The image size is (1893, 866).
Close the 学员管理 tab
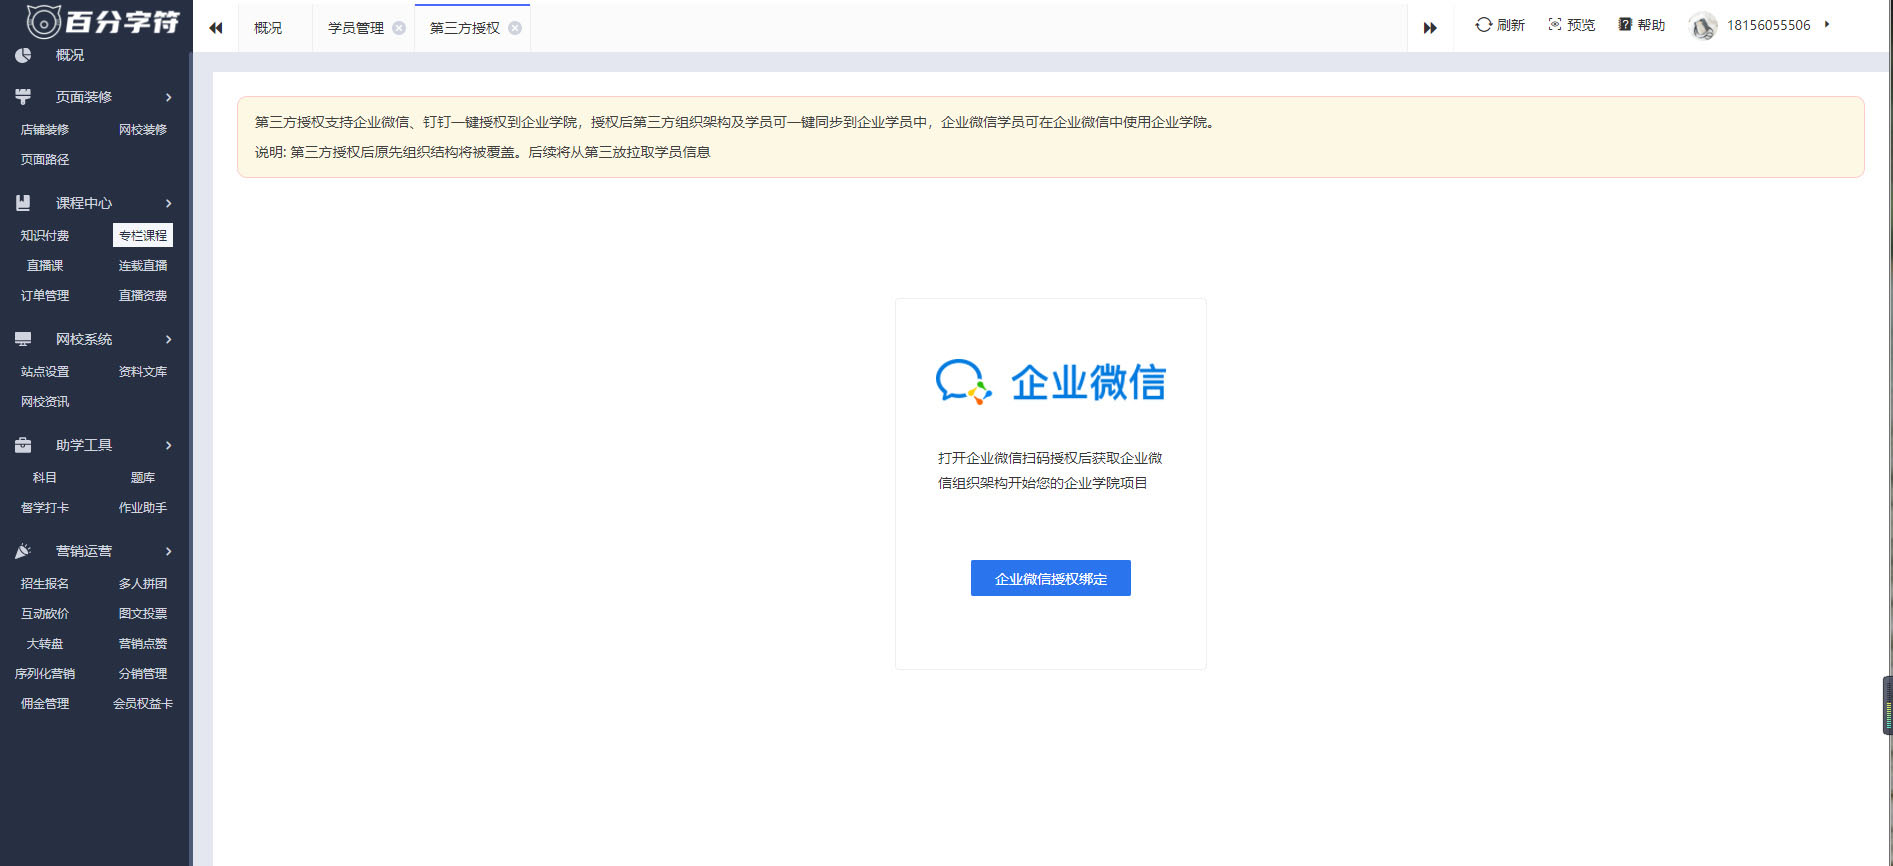399,28
